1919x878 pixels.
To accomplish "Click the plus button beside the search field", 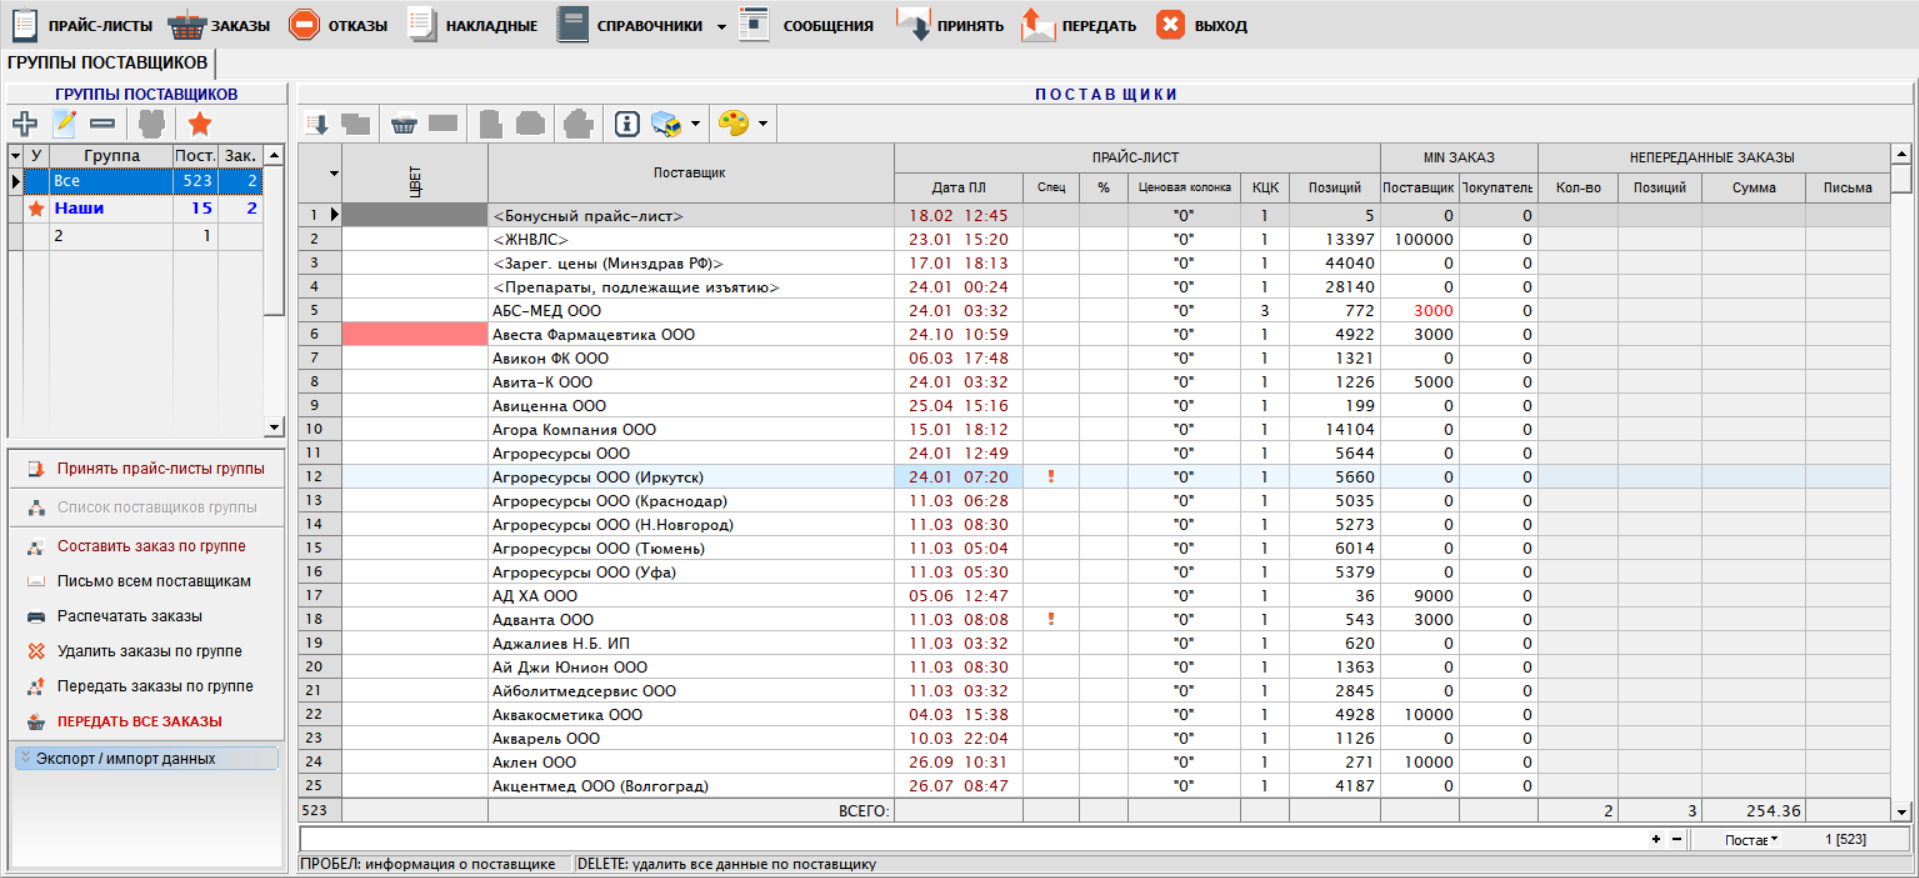I will pyautogui.click(x=1656, y=839).
